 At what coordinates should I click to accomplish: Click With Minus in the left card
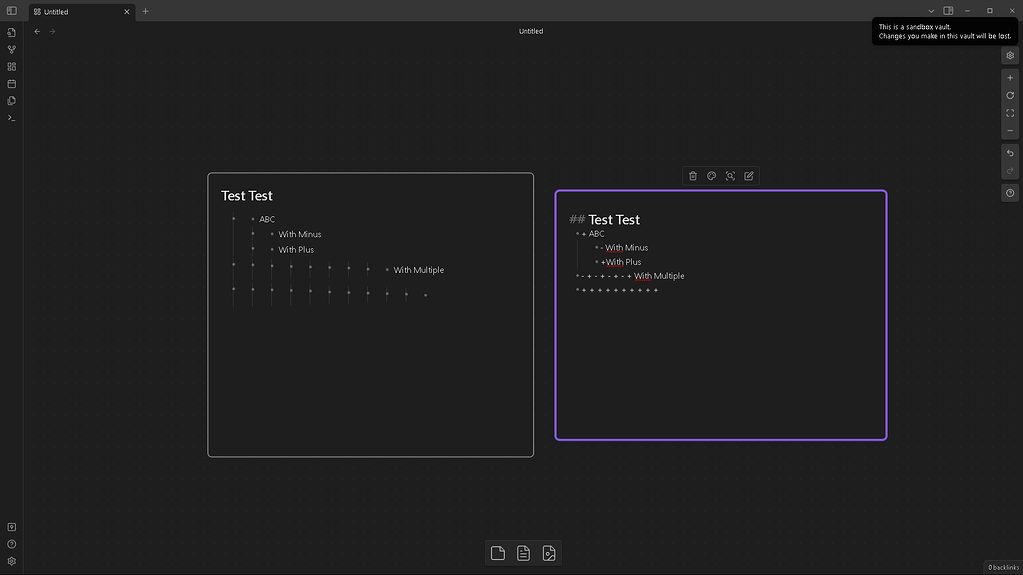click(x=299, y=234)
